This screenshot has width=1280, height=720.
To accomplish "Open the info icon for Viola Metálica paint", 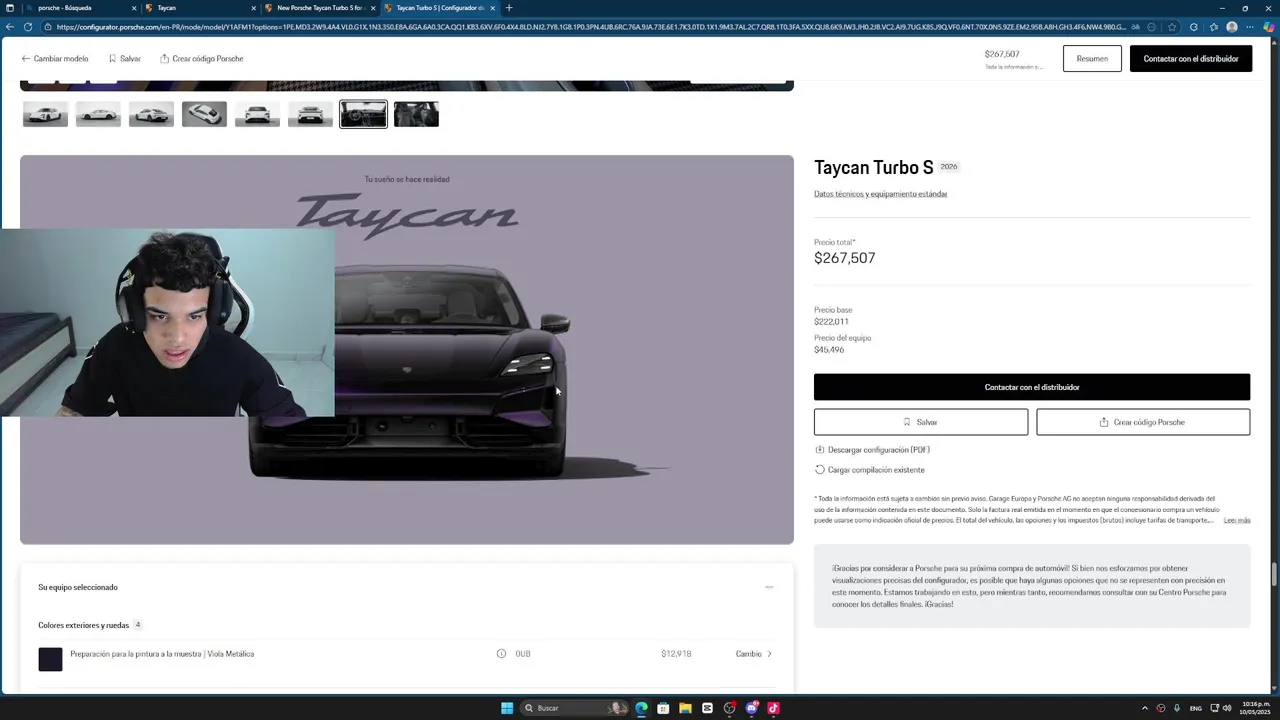I will pyautogui.click(x=501, y=654).
